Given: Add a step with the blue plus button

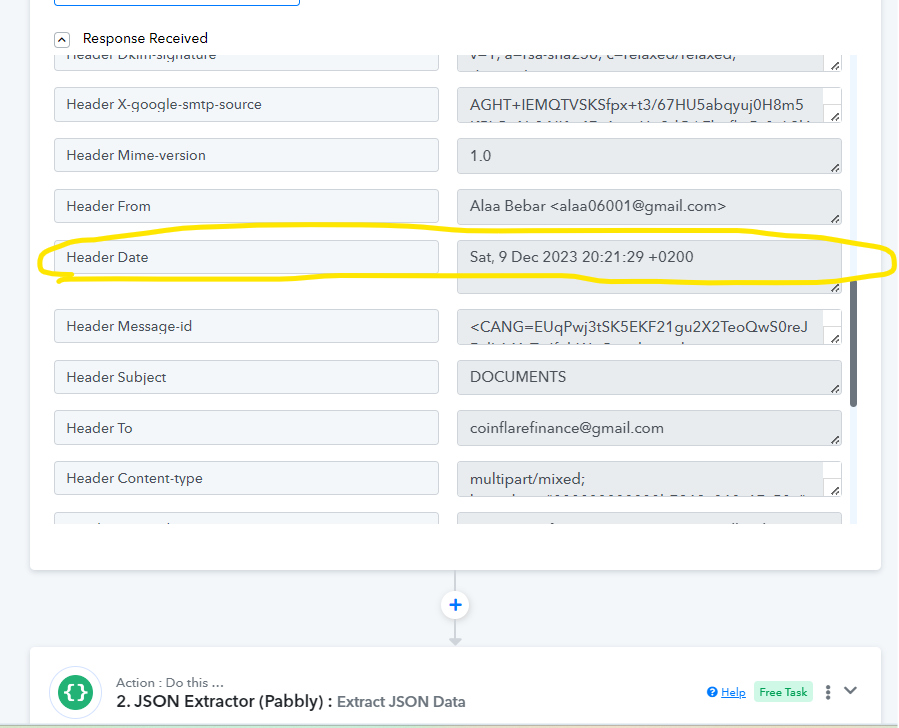Looking at the screenshot, I should click(455, 605).
